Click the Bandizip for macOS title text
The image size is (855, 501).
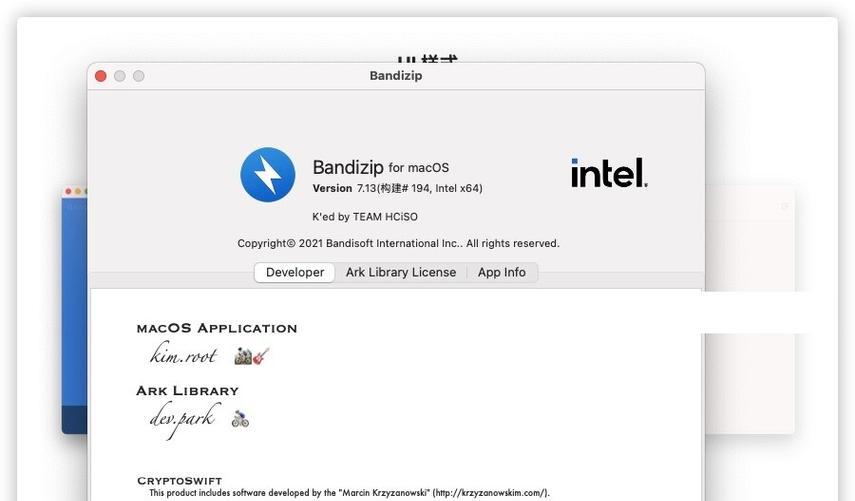381,167
